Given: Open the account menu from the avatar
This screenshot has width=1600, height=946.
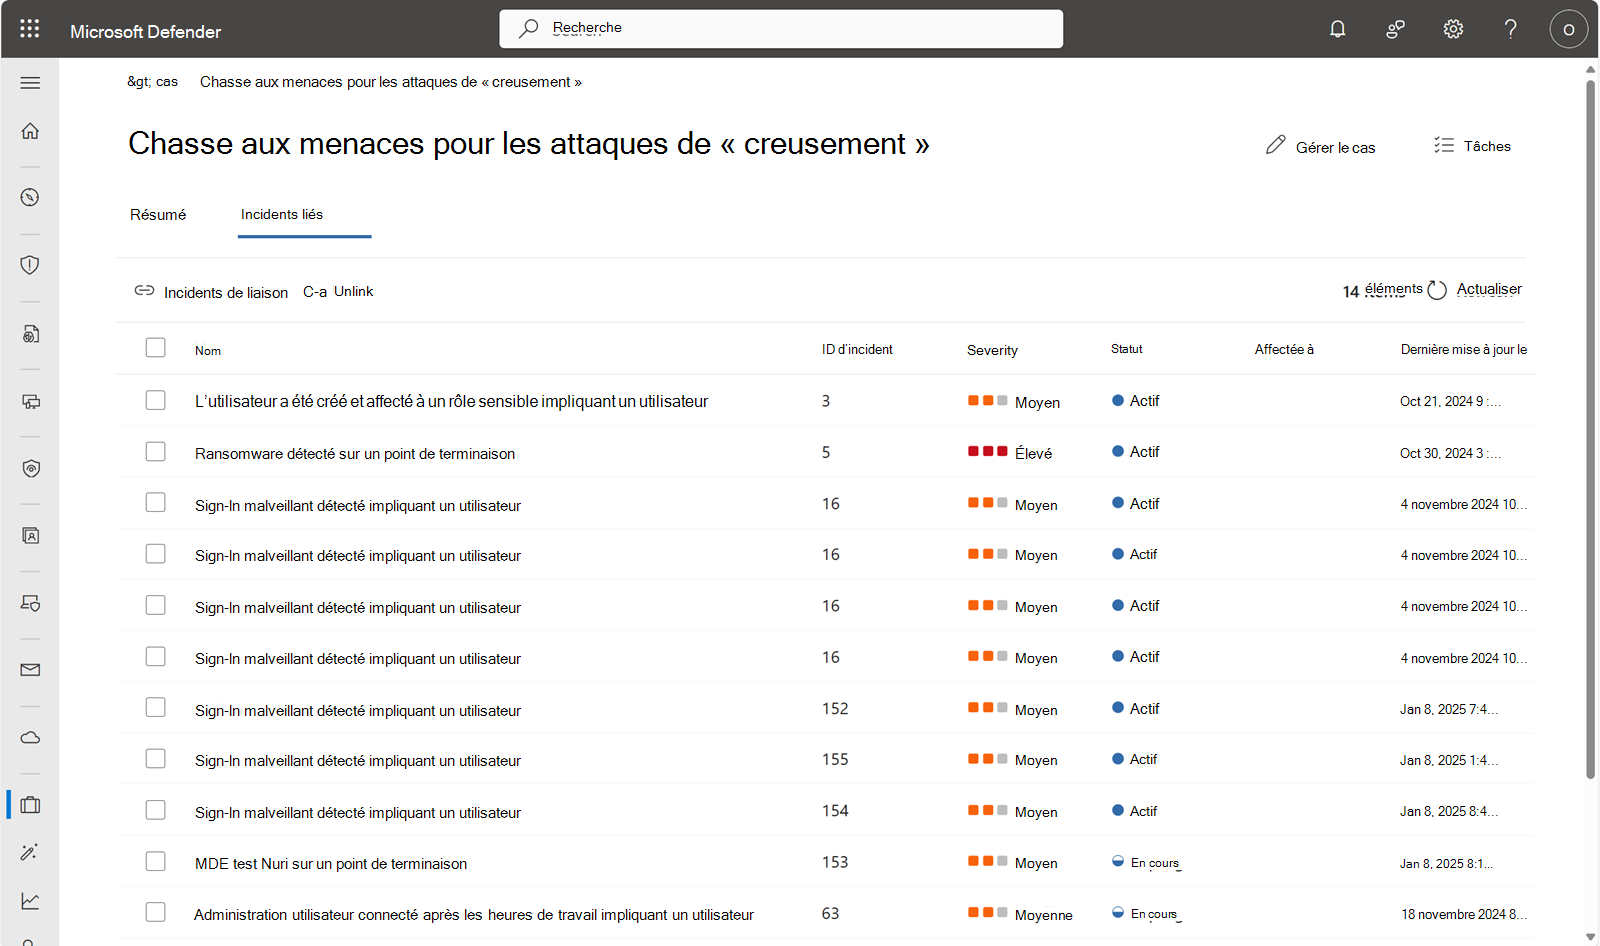Looking at the screenshot, I should 1568,29.
